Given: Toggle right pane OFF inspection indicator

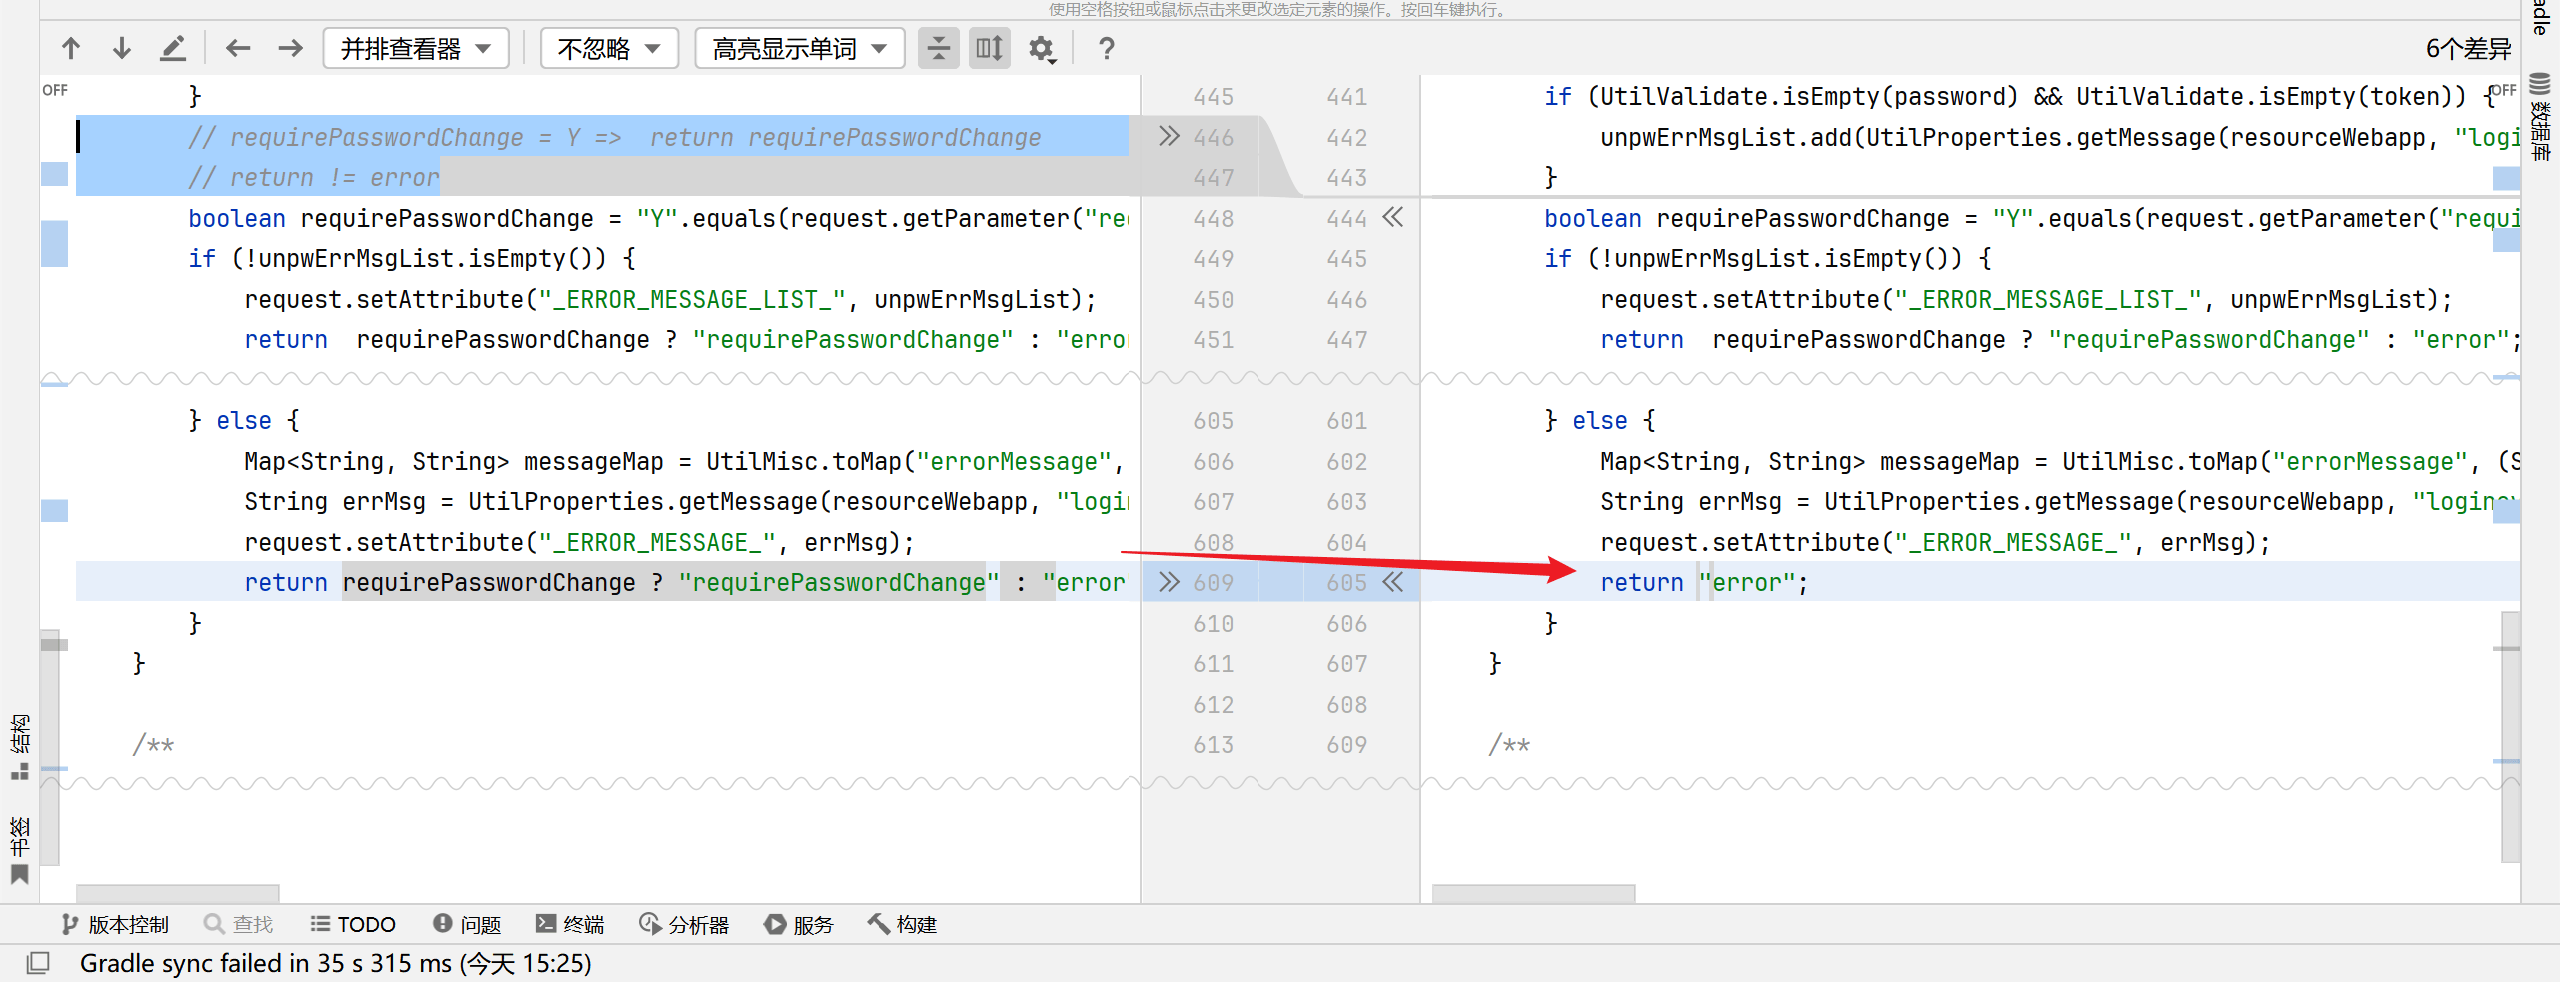Looking at the screenshot, I should click(x=2504, y=90).
